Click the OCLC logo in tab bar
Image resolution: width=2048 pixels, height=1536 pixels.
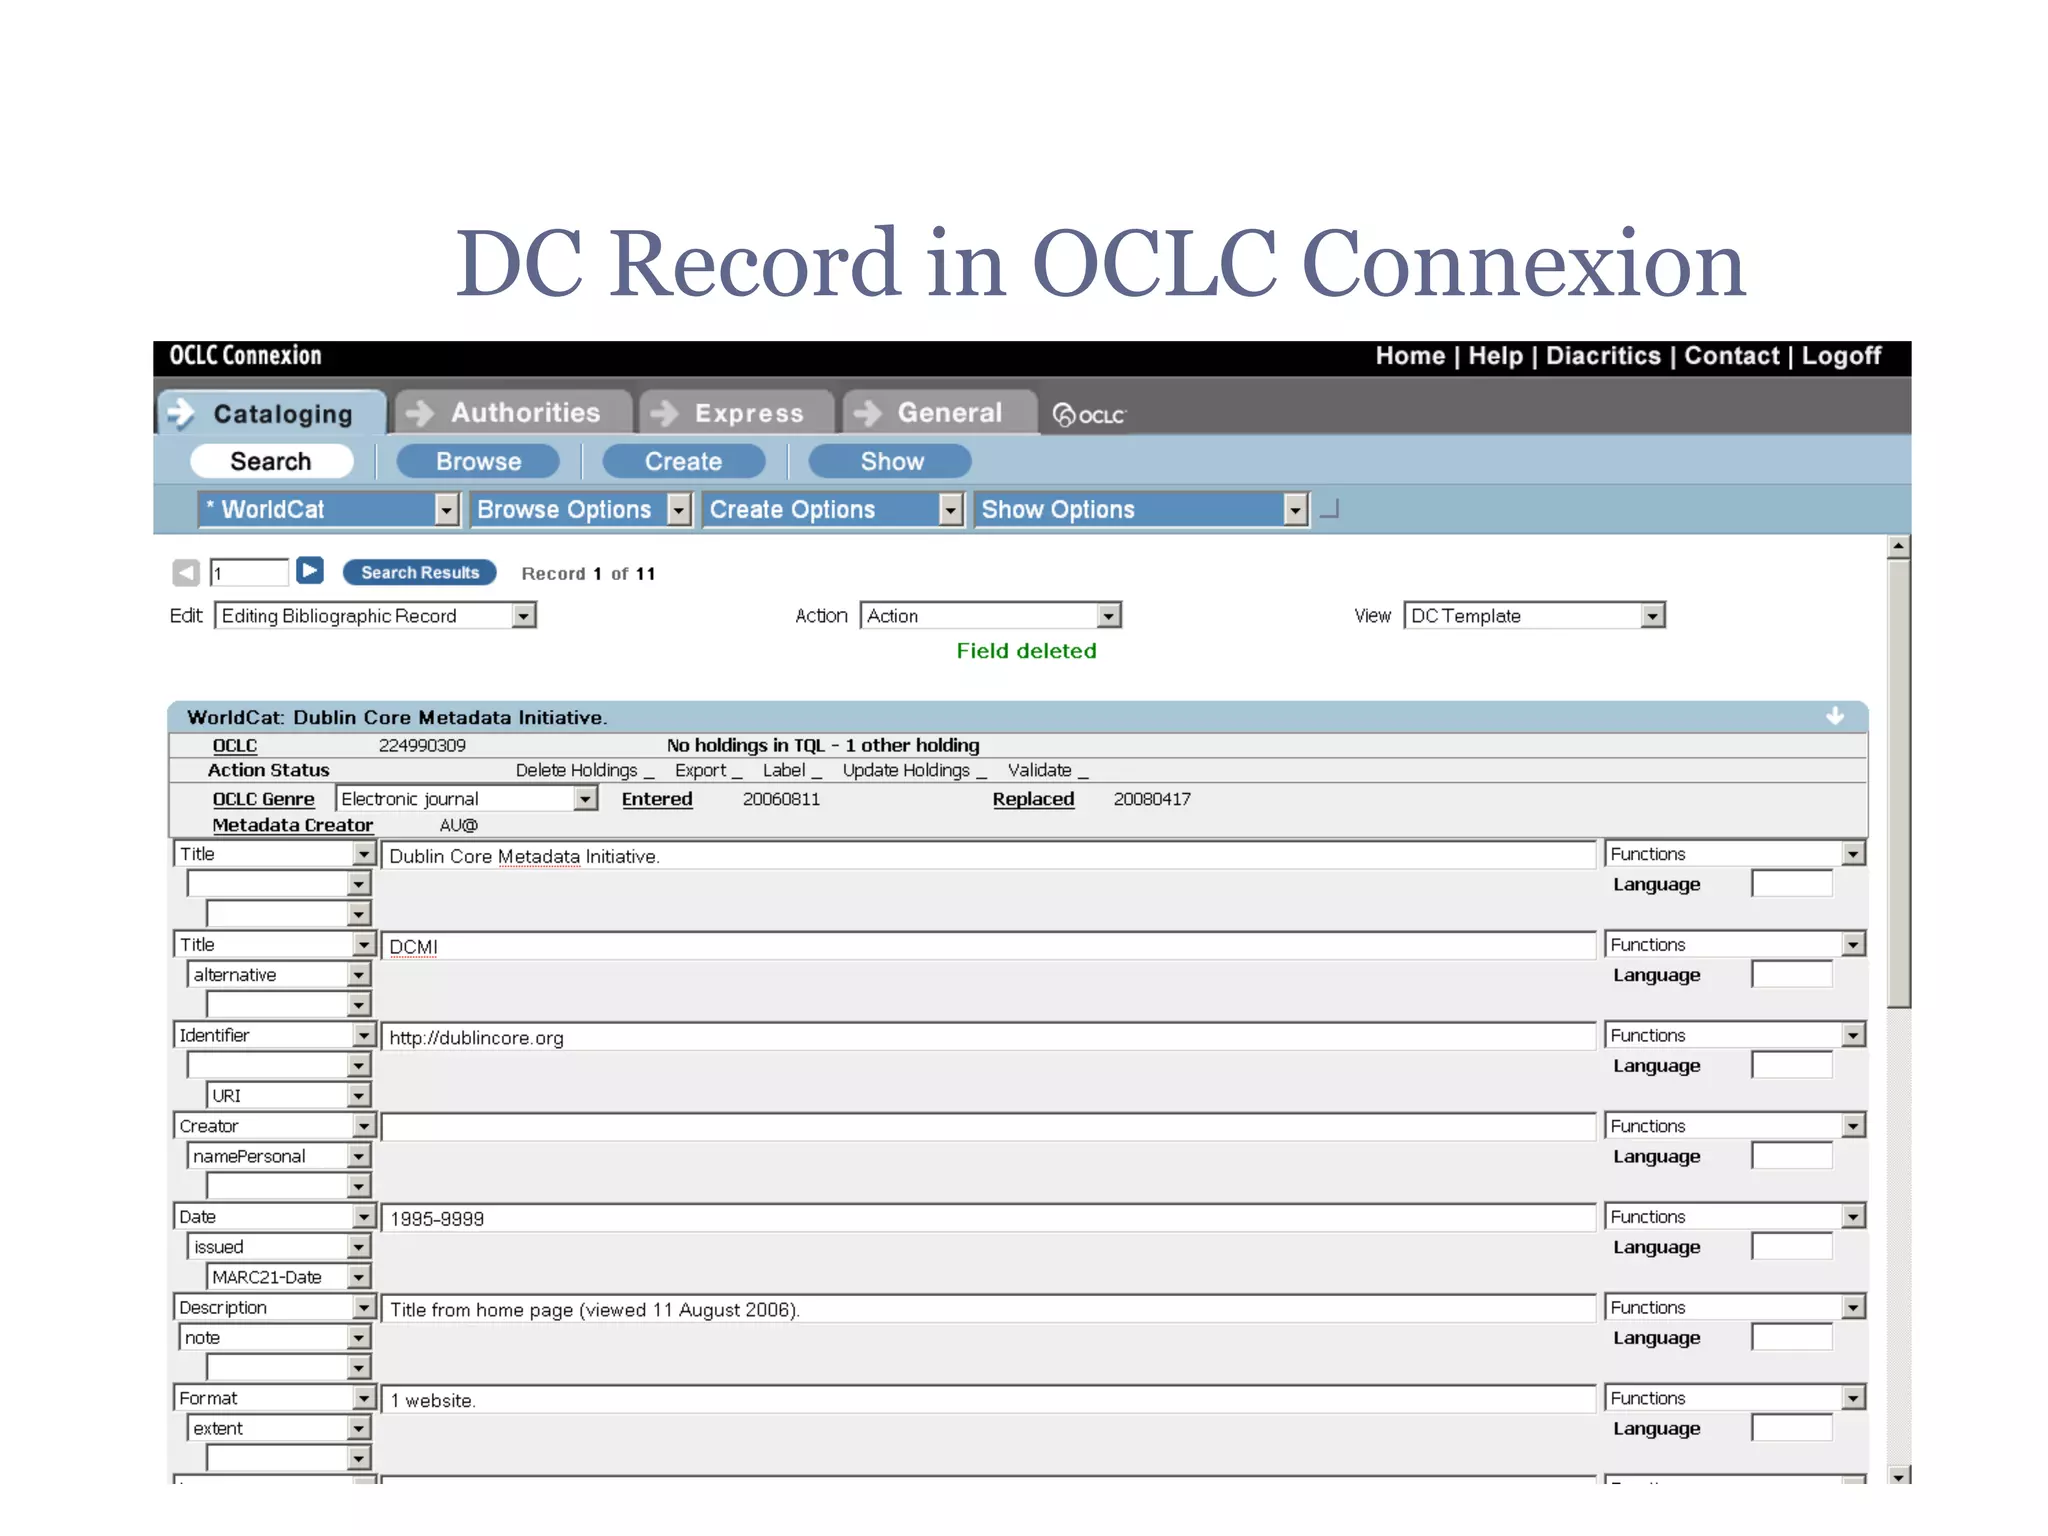coord(1089,414)
